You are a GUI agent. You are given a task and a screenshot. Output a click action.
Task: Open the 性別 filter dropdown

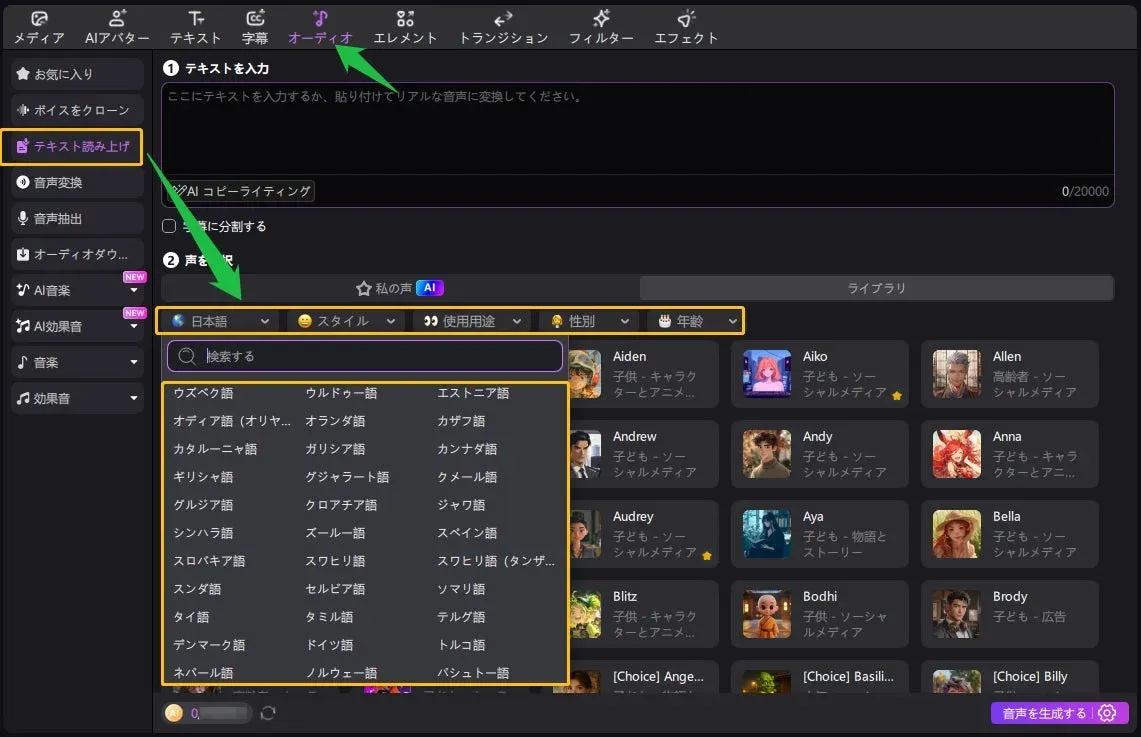[588, 321]
